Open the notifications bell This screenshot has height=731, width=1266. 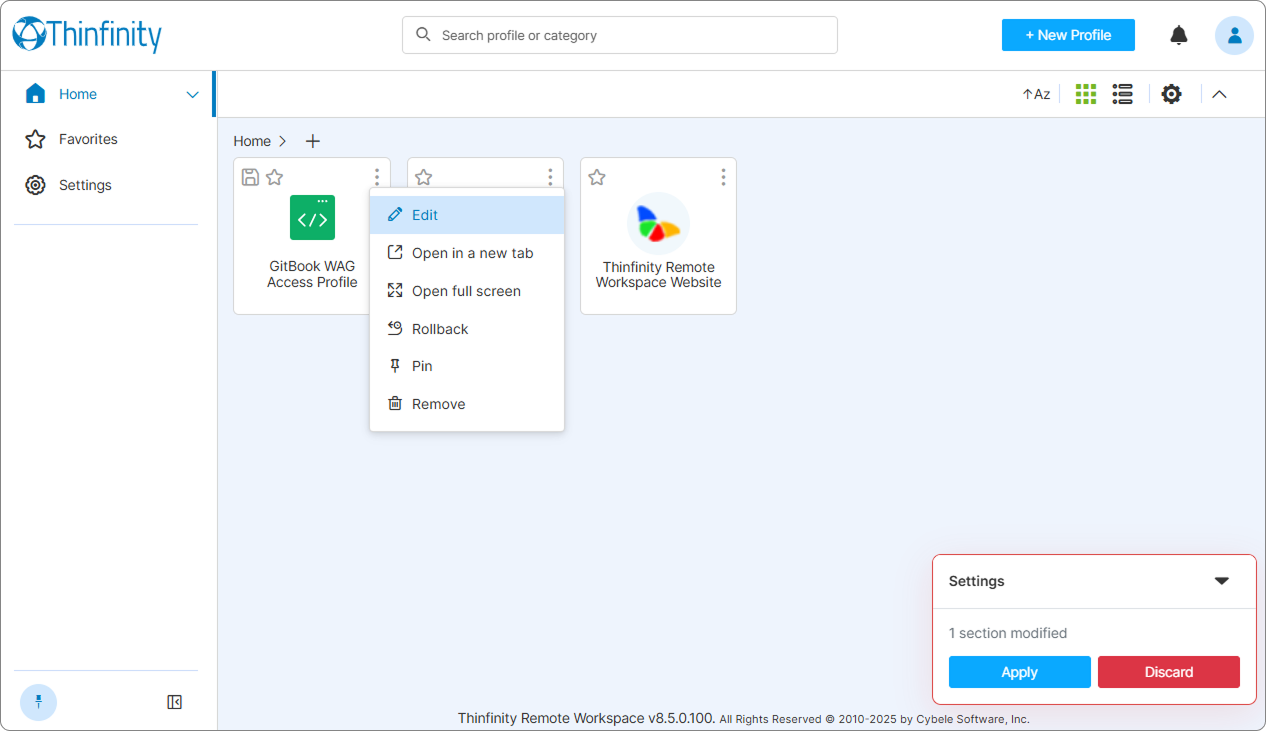point(1179,35)
